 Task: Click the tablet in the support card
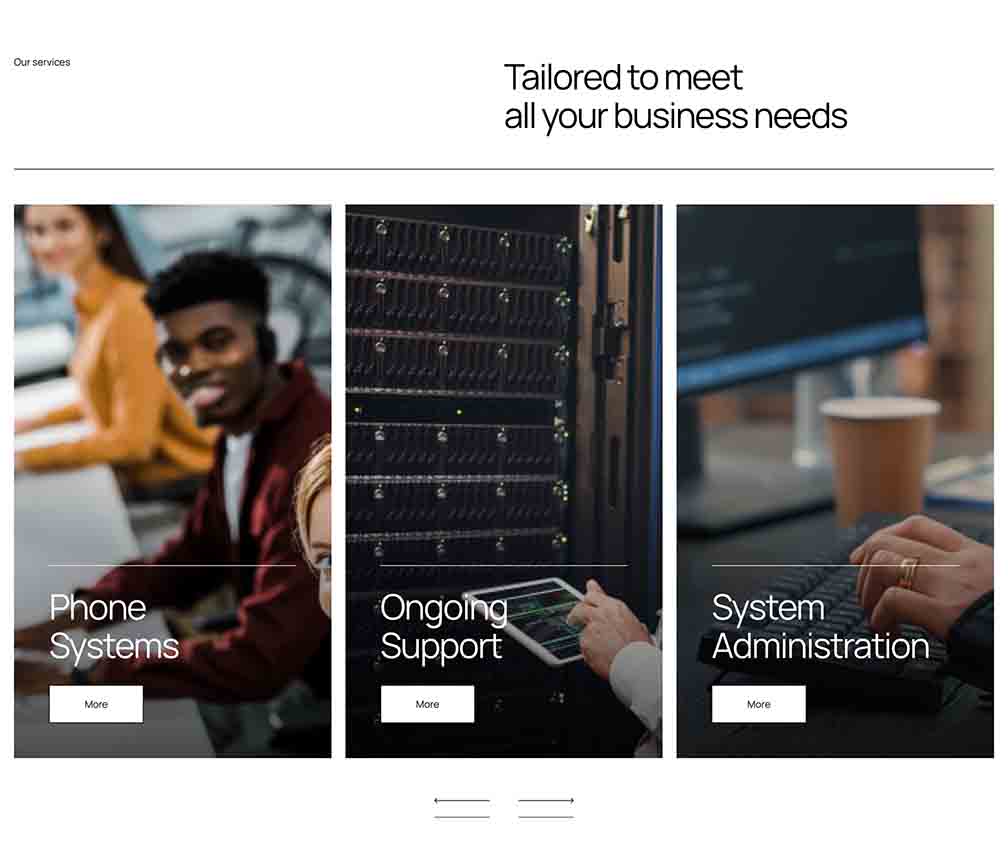(x=528, y=619)
